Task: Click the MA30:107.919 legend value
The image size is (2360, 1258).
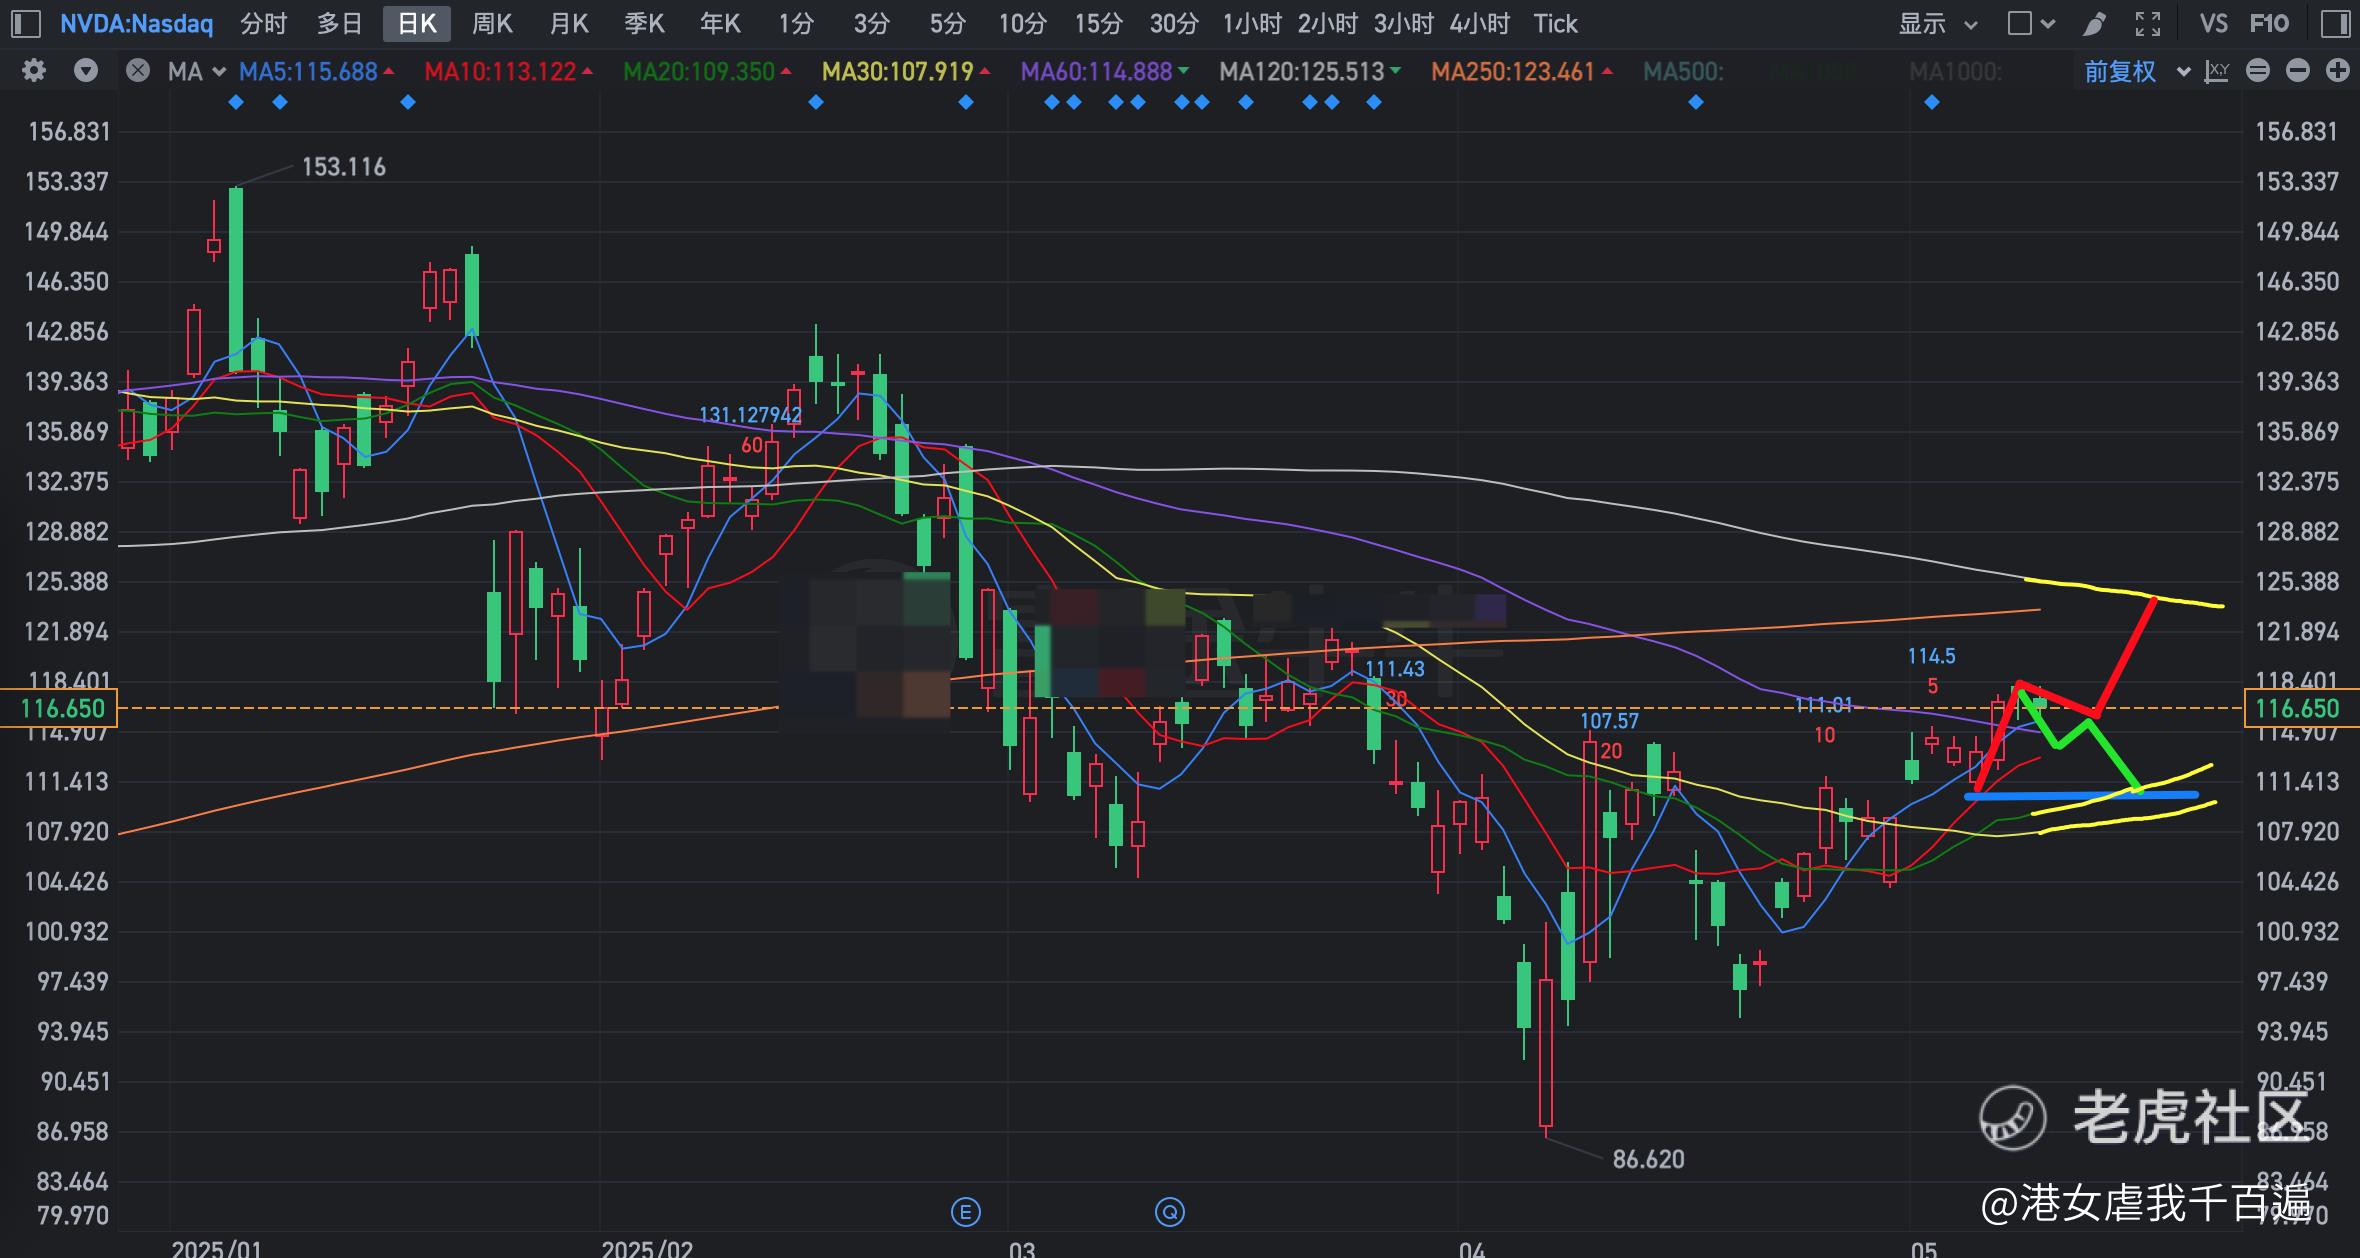Action: click(898, 72)
